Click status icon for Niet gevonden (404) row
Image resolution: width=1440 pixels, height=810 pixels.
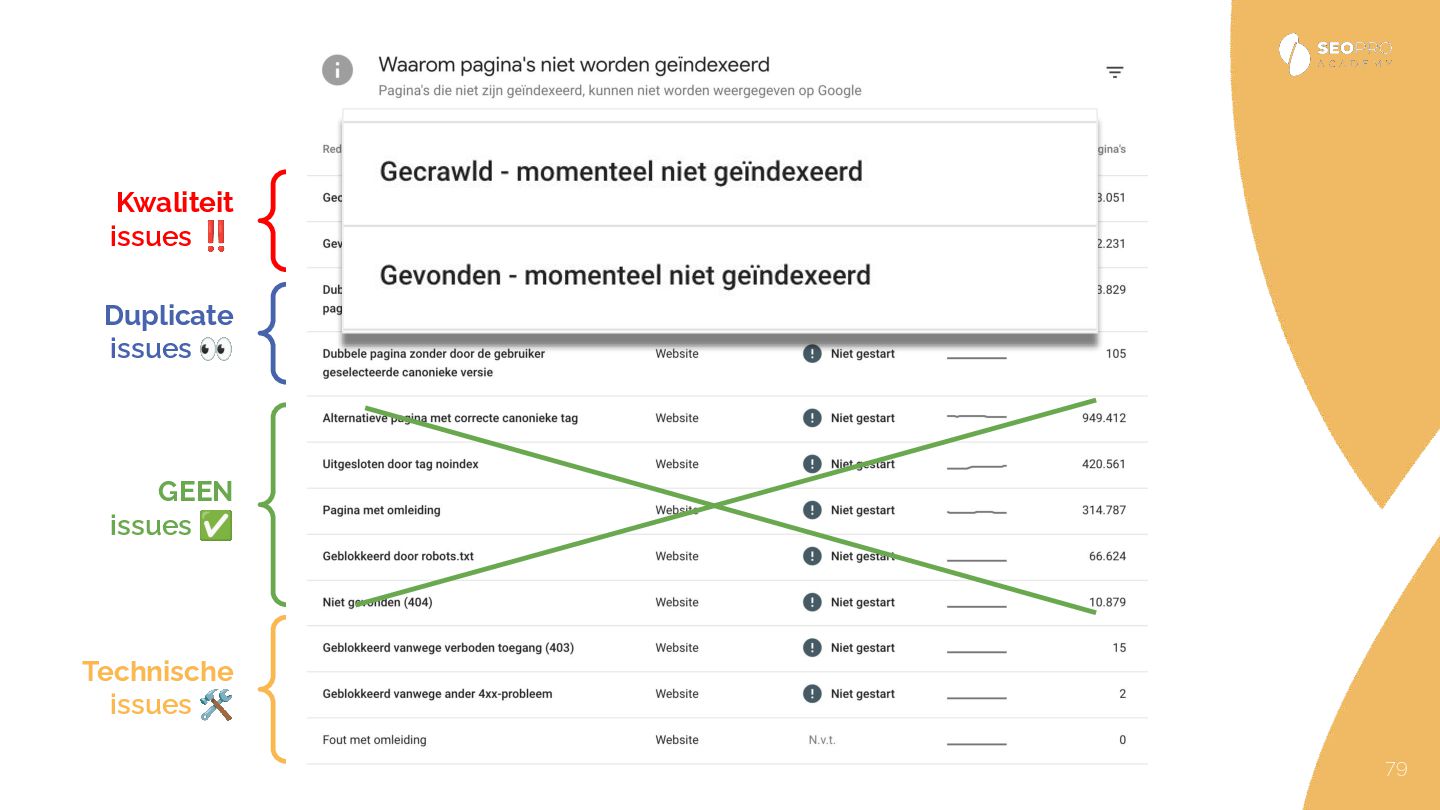(x=812, y=602)
